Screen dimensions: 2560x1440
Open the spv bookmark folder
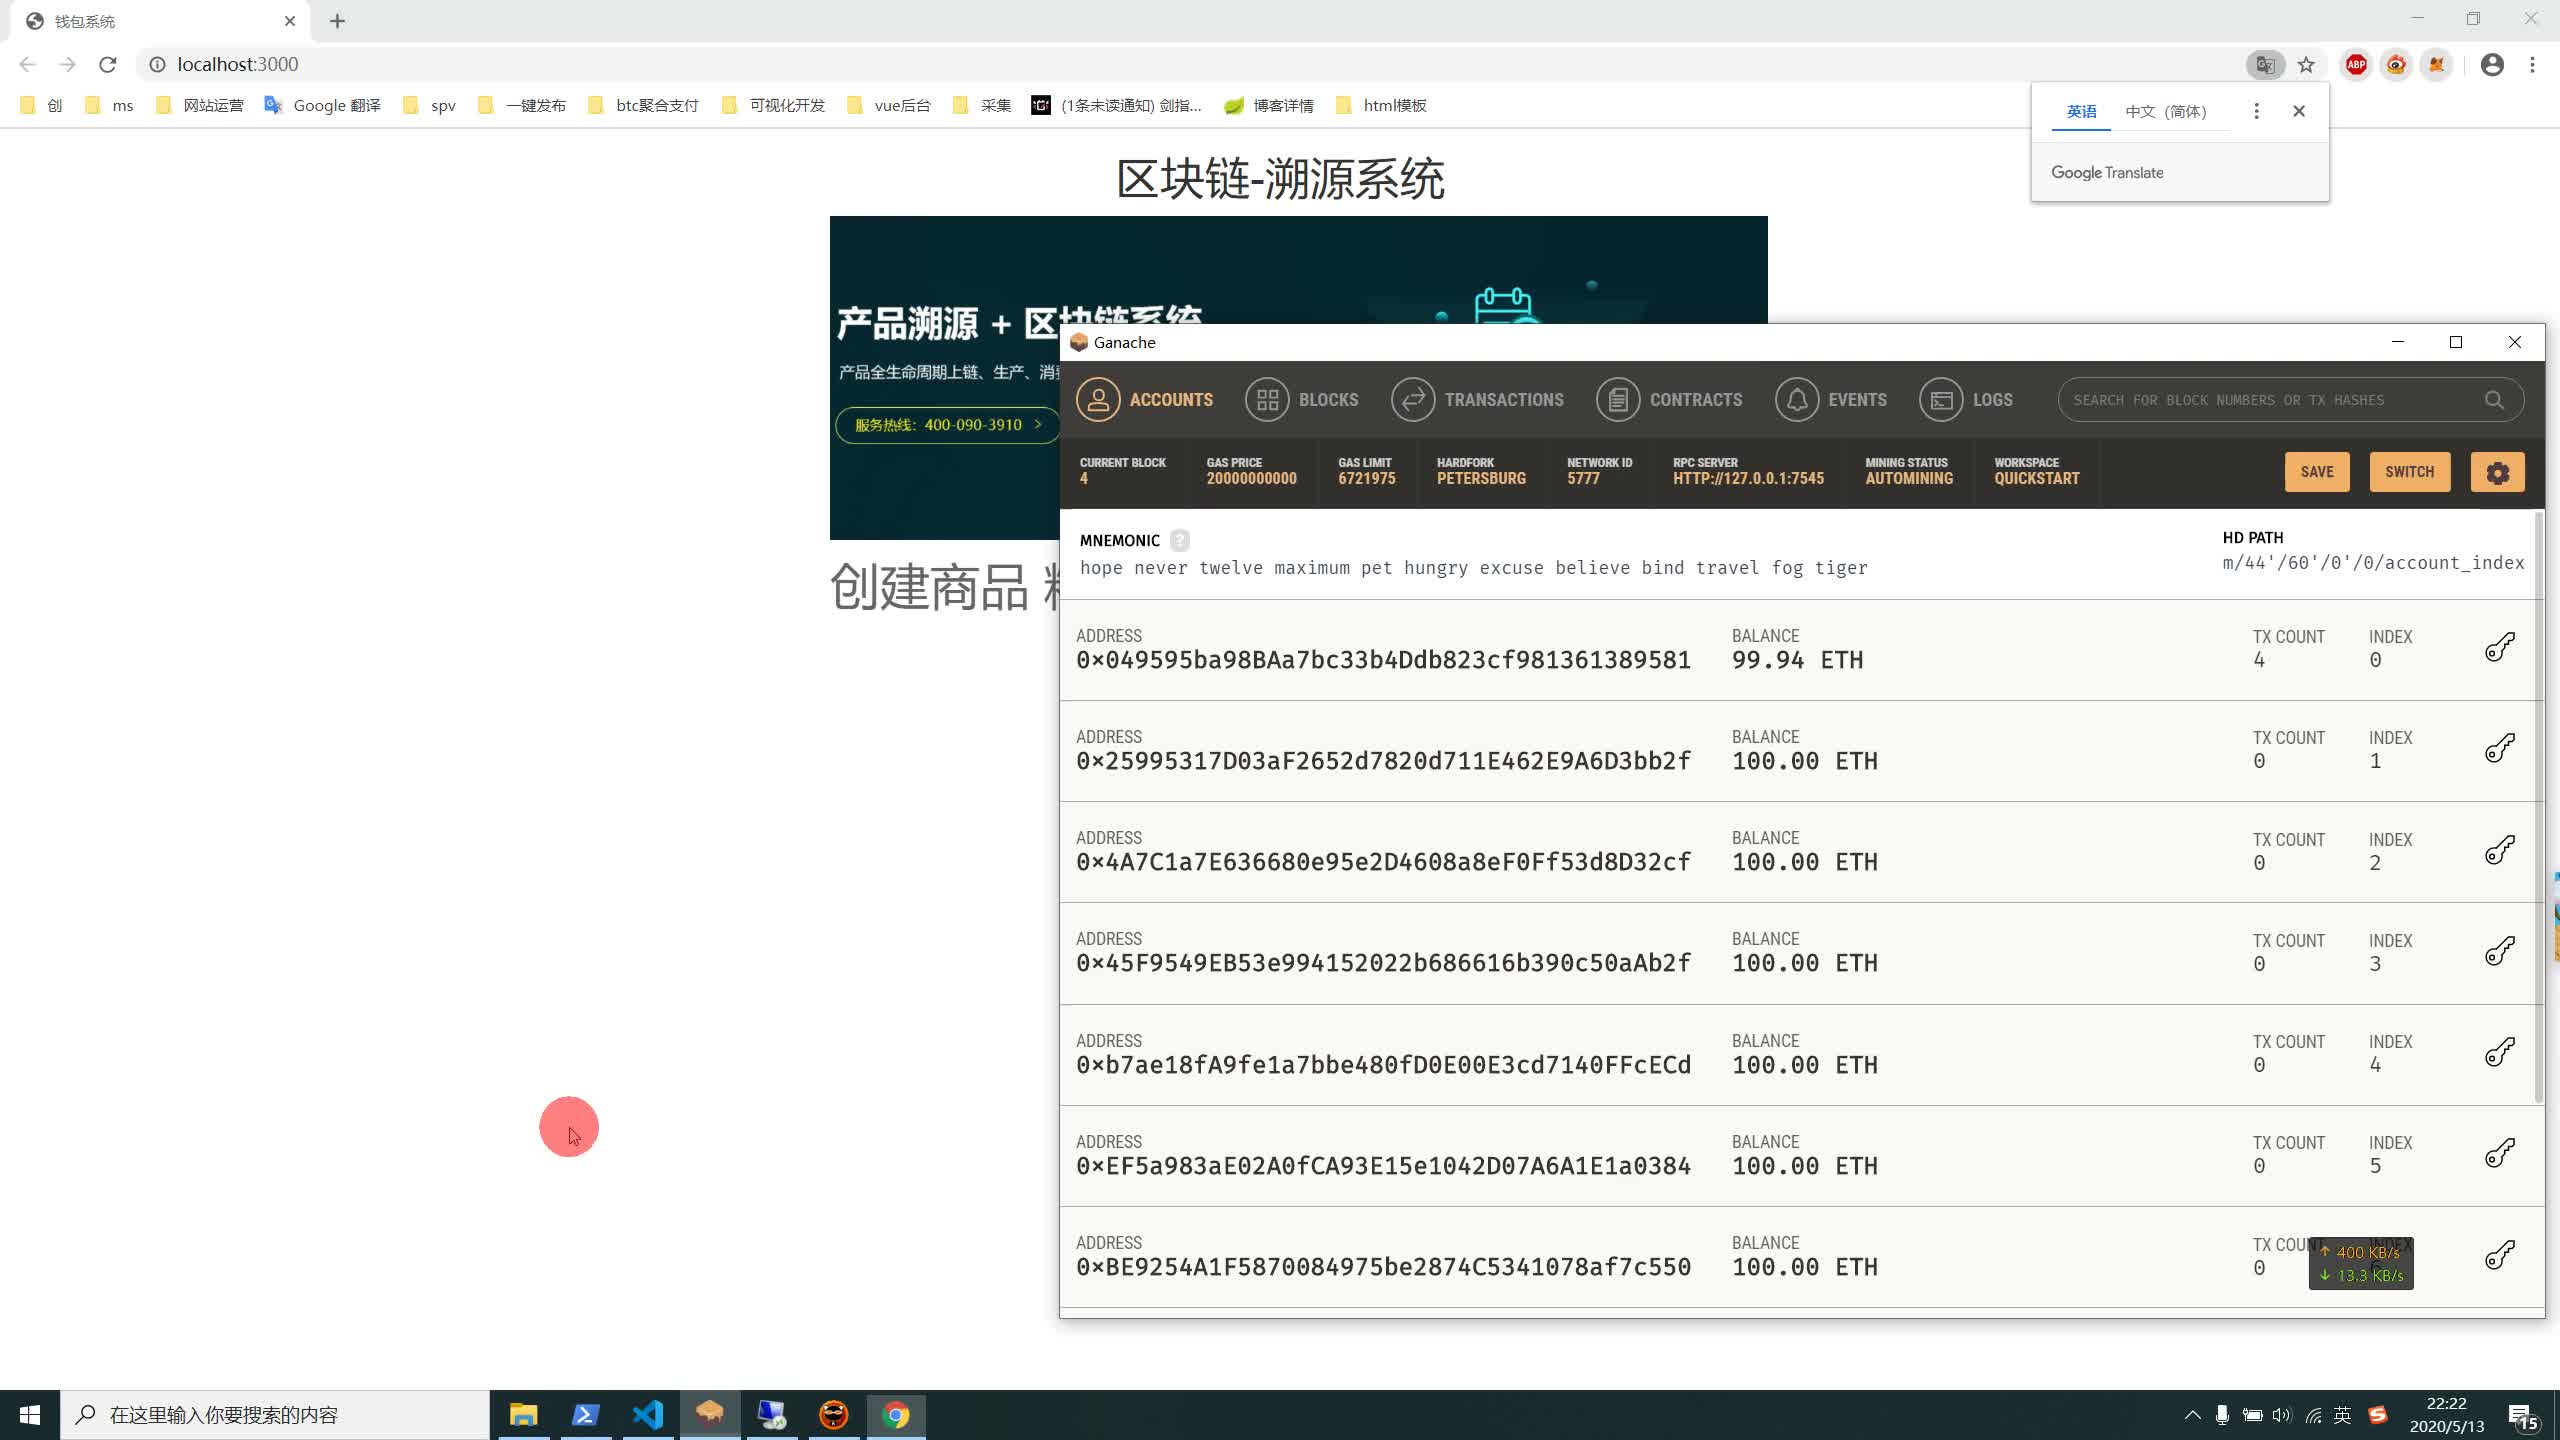429,105
